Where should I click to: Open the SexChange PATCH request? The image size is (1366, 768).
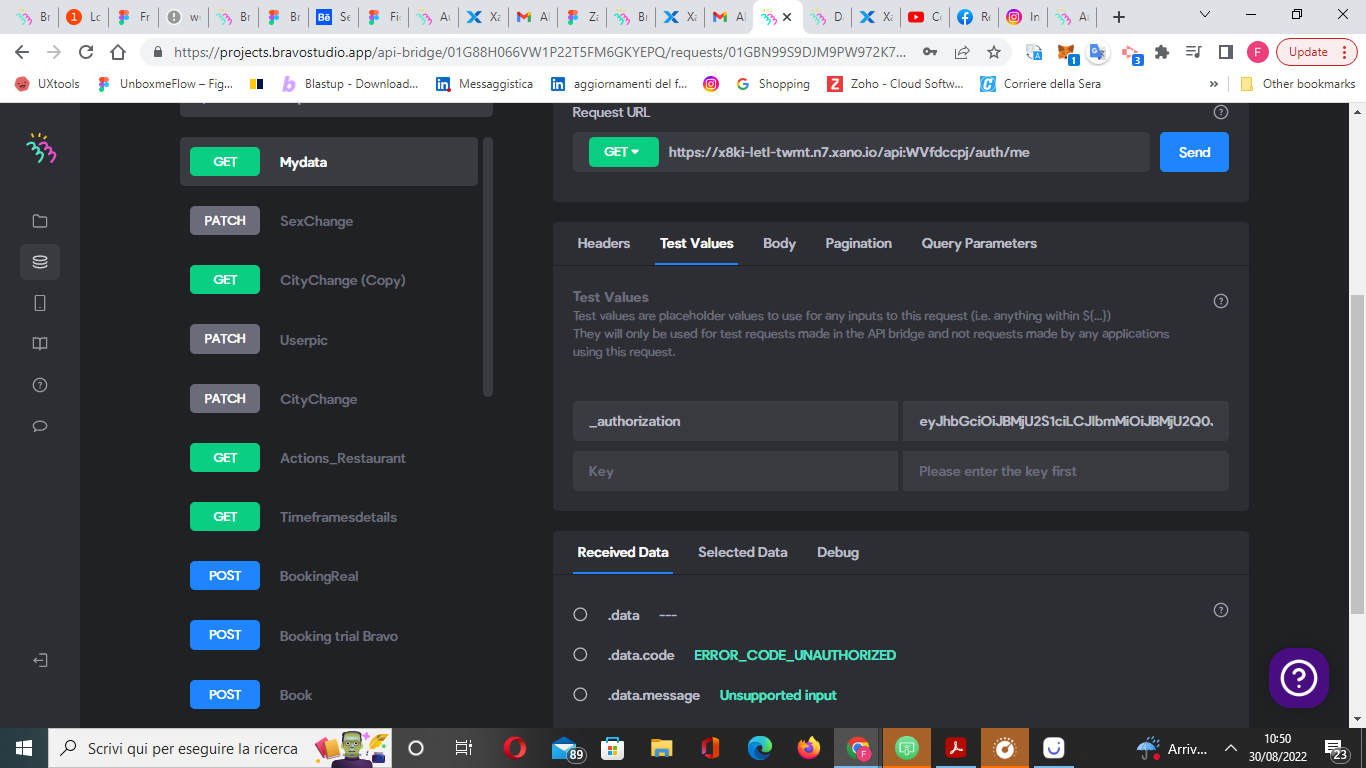pyautogui.click(x=329, y=221)
